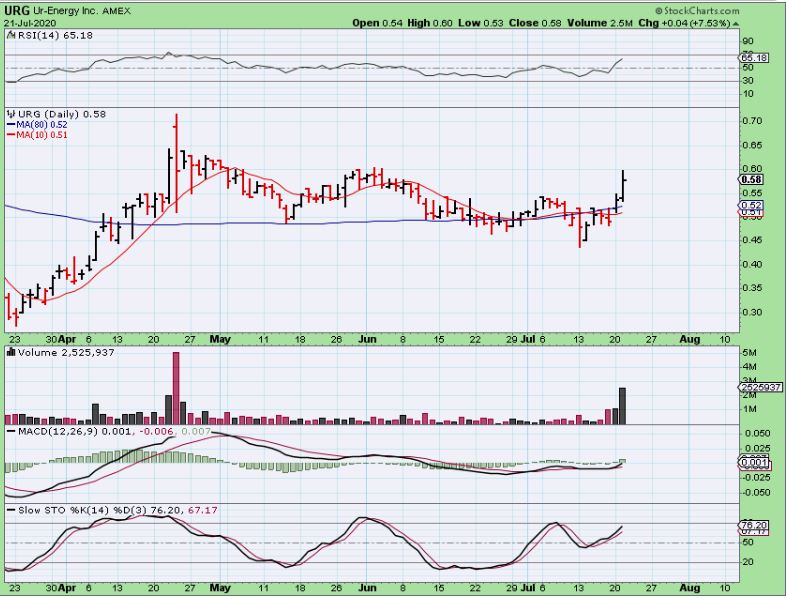
Task: Select the Volume 2,525,937 panel label
Action: [x=66, y=352]
